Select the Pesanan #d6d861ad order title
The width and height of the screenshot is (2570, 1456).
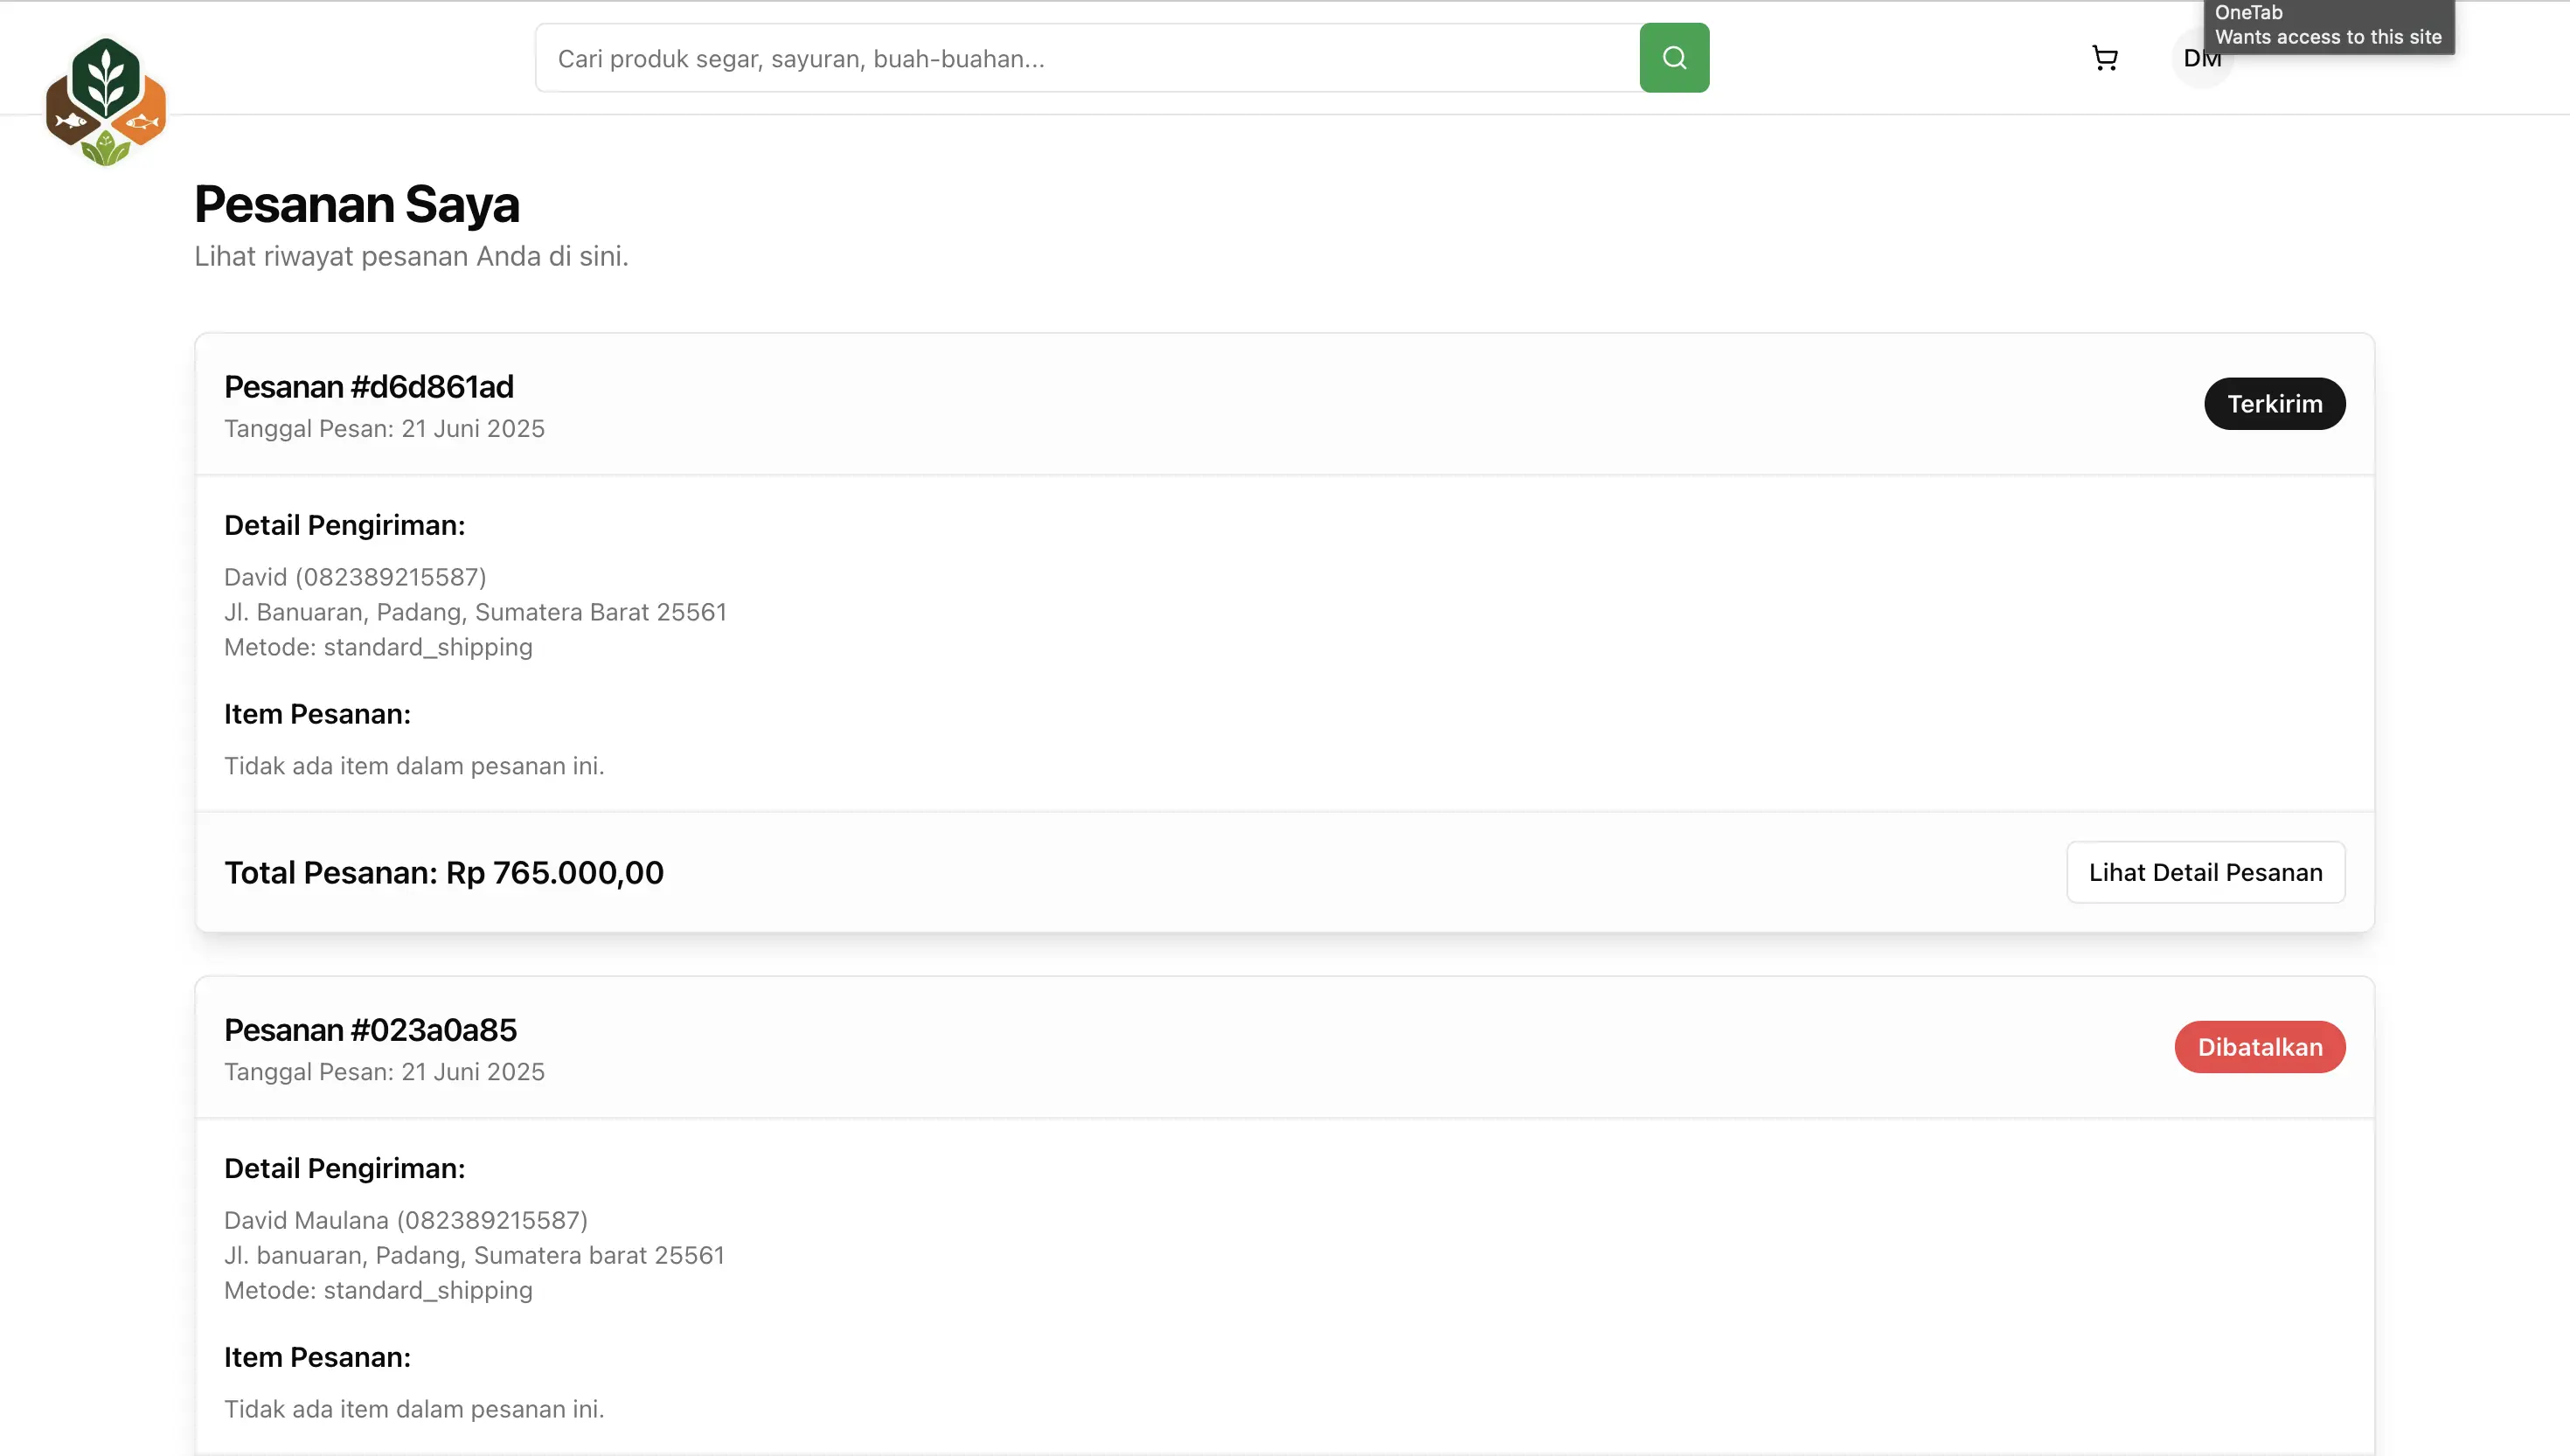369,387
